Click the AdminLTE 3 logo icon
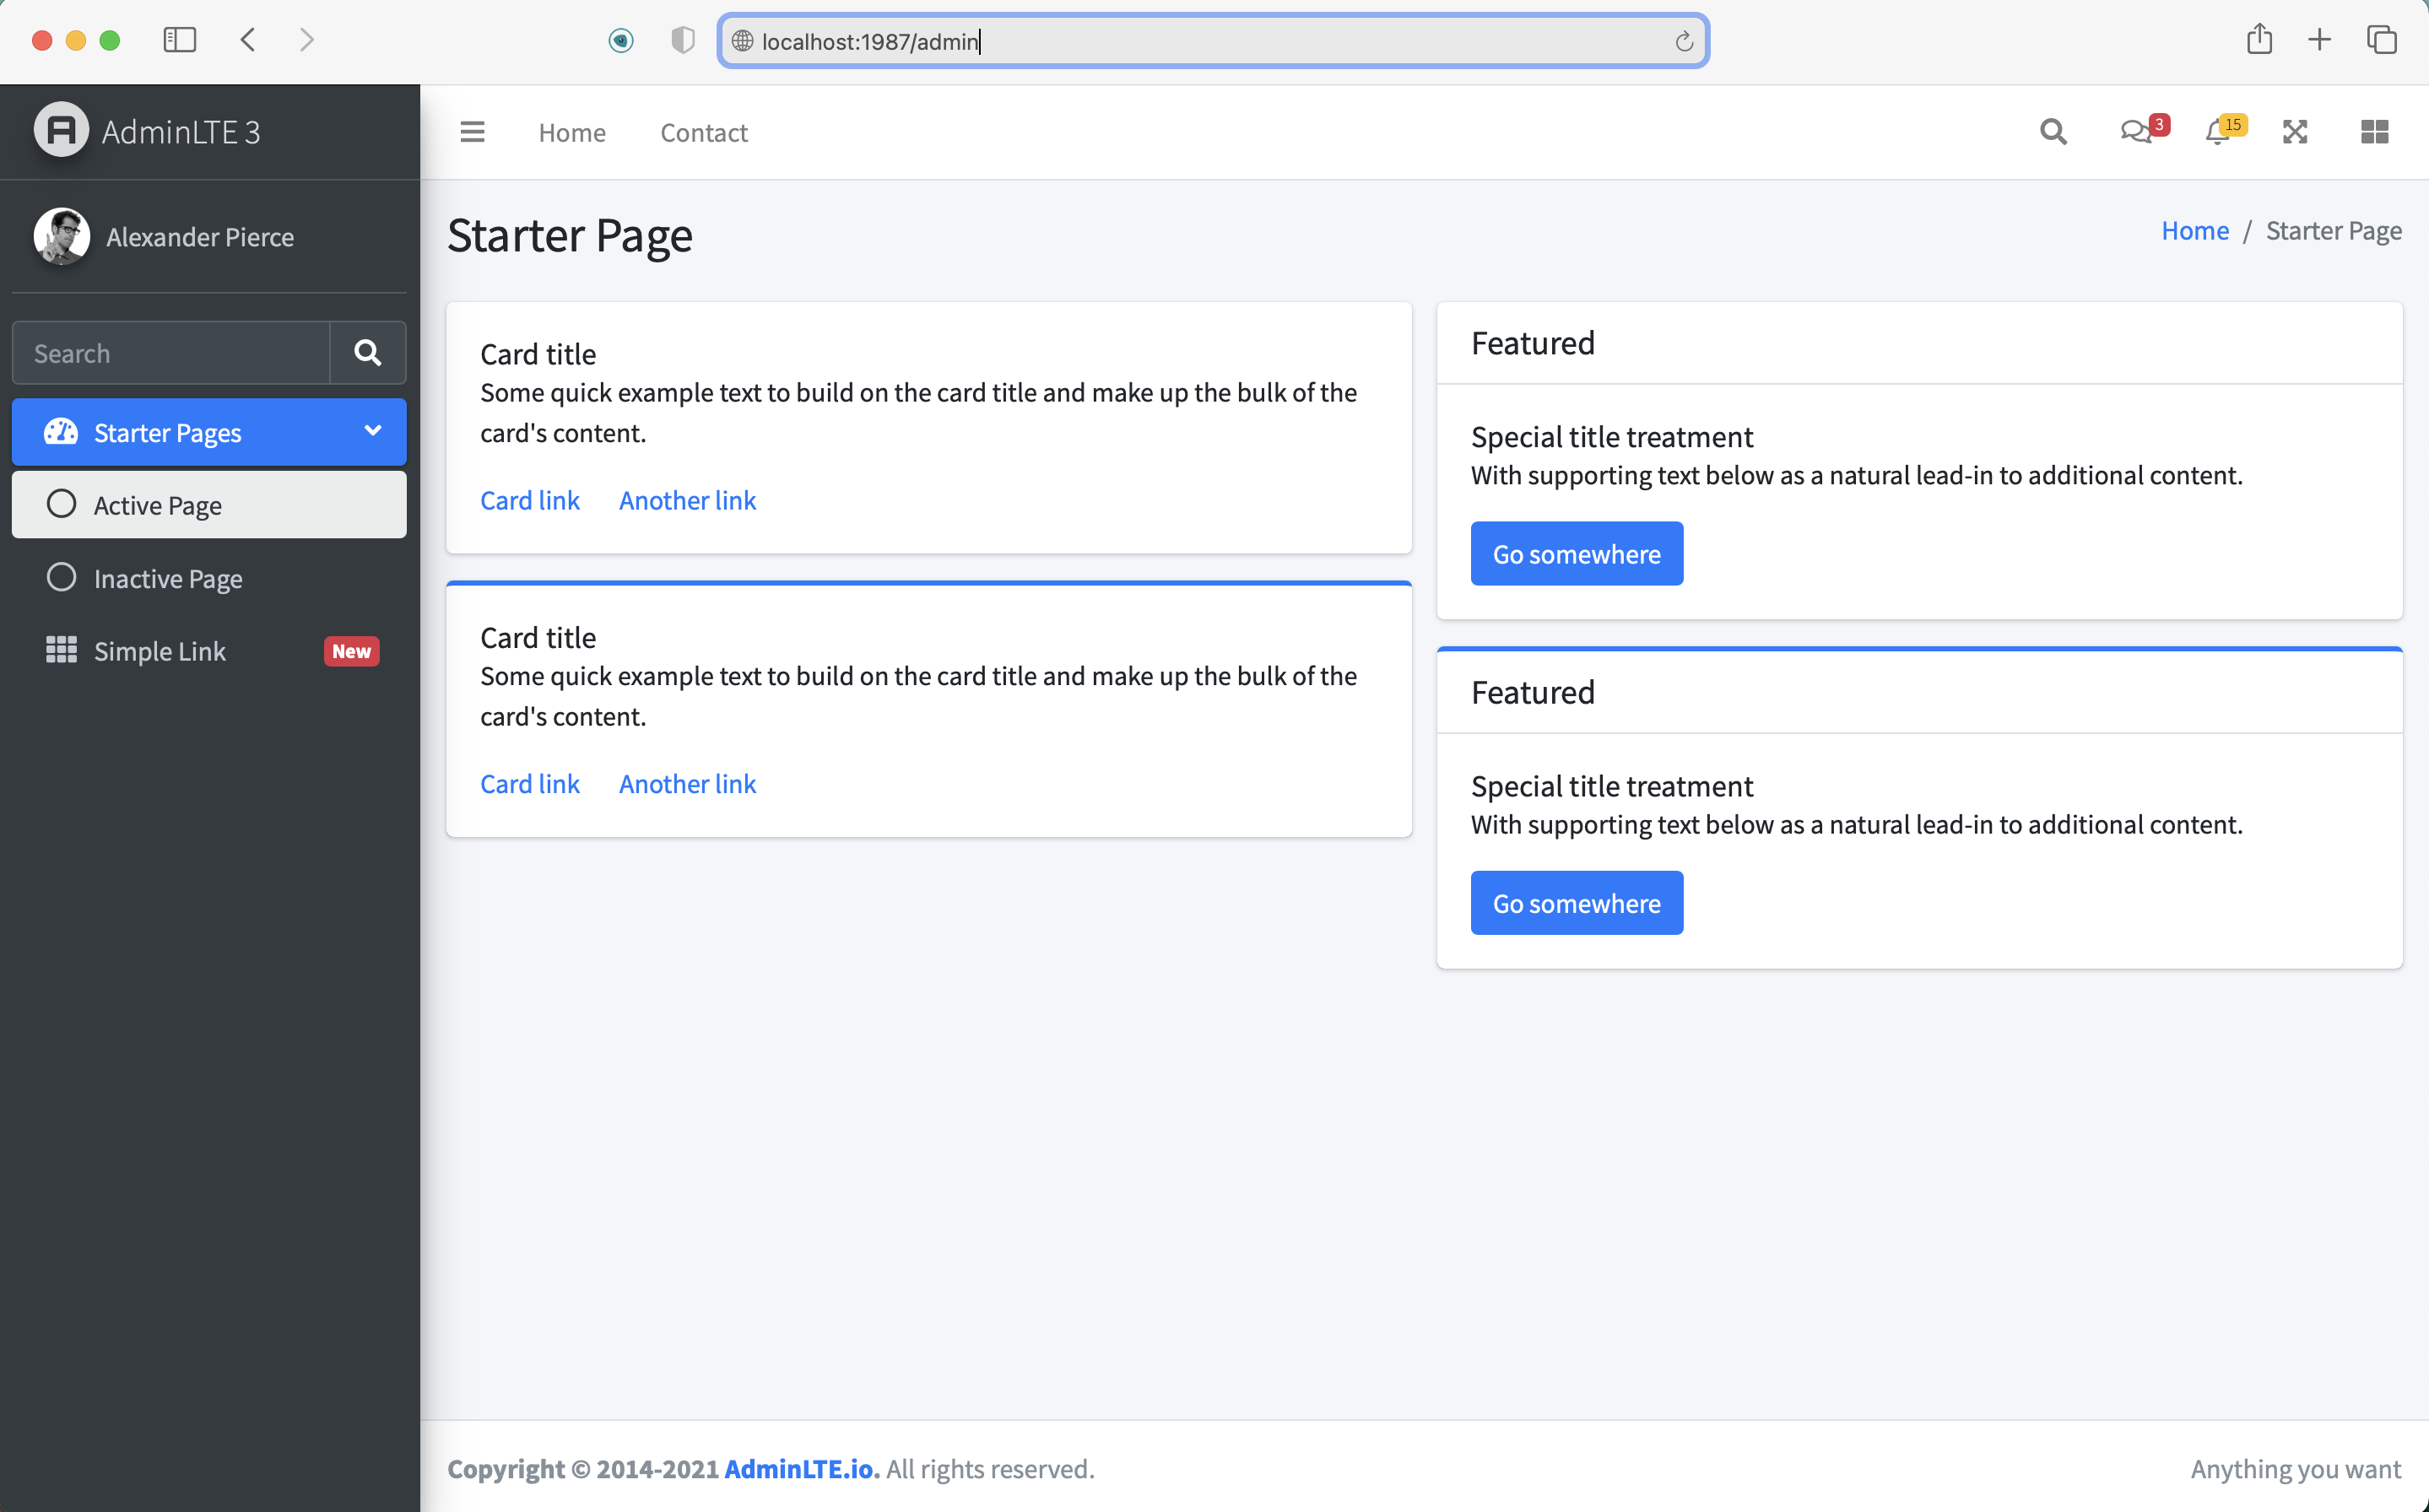Viewport: 2429px width, 1512px height. (62, 131)
